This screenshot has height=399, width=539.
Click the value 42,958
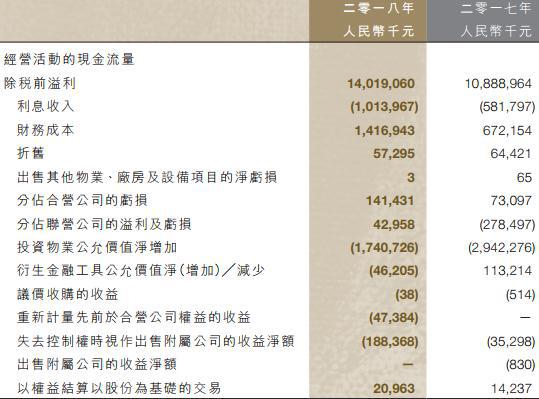394,225
